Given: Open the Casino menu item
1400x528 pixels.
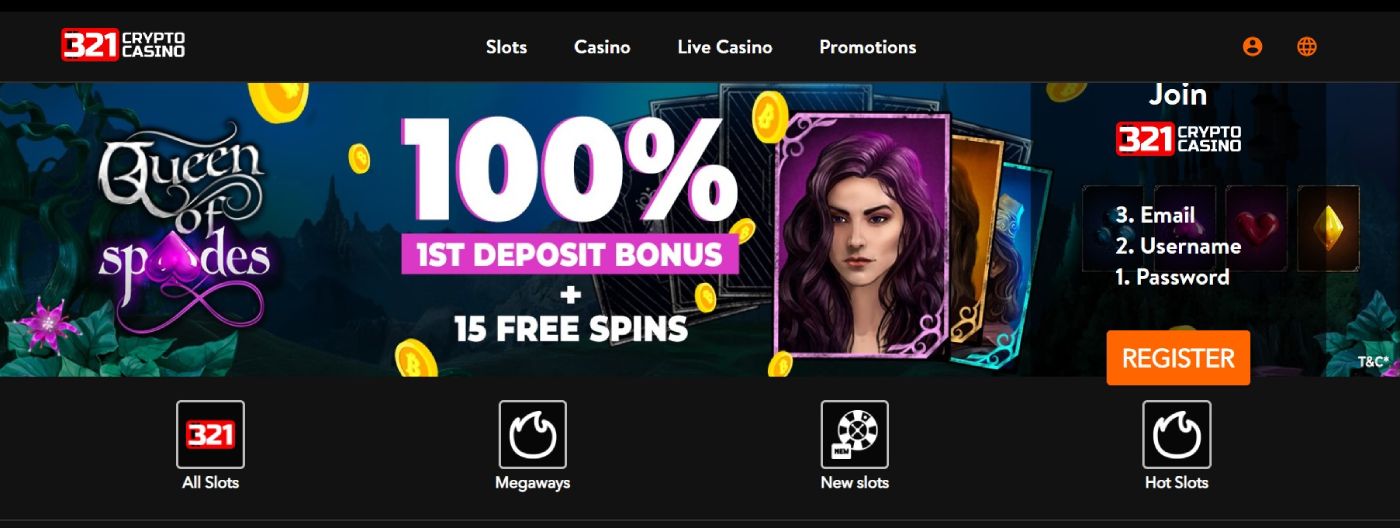Looking at the screenshot, I should click(602, 47).
